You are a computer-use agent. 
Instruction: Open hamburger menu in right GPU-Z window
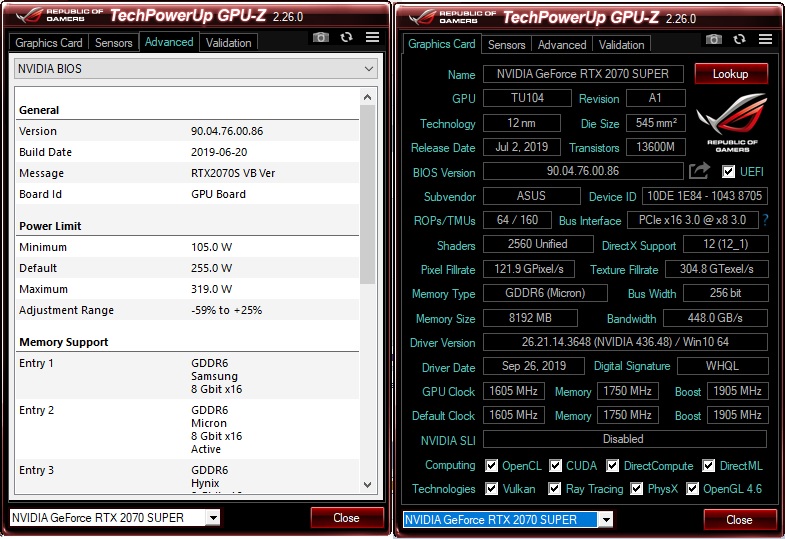click(x=765, y=39)
